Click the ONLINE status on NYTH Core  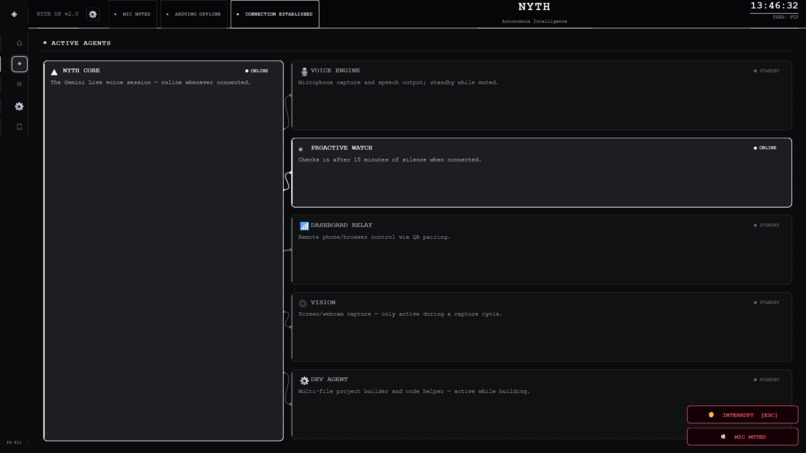point(257,71)
